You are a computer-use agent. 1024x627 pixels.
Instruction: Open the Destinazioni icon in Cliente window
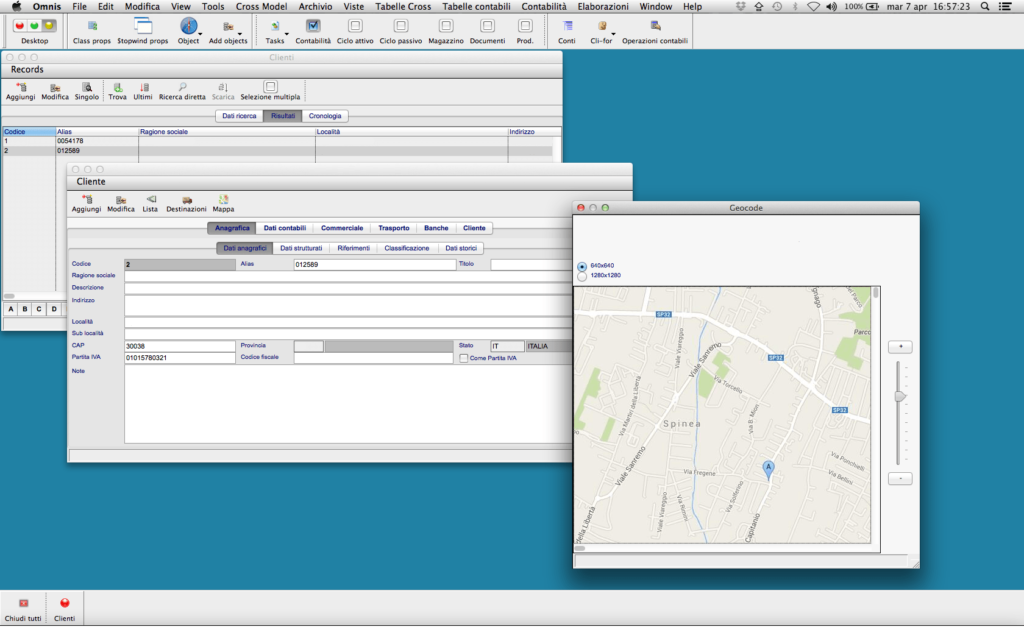point(187,202)
